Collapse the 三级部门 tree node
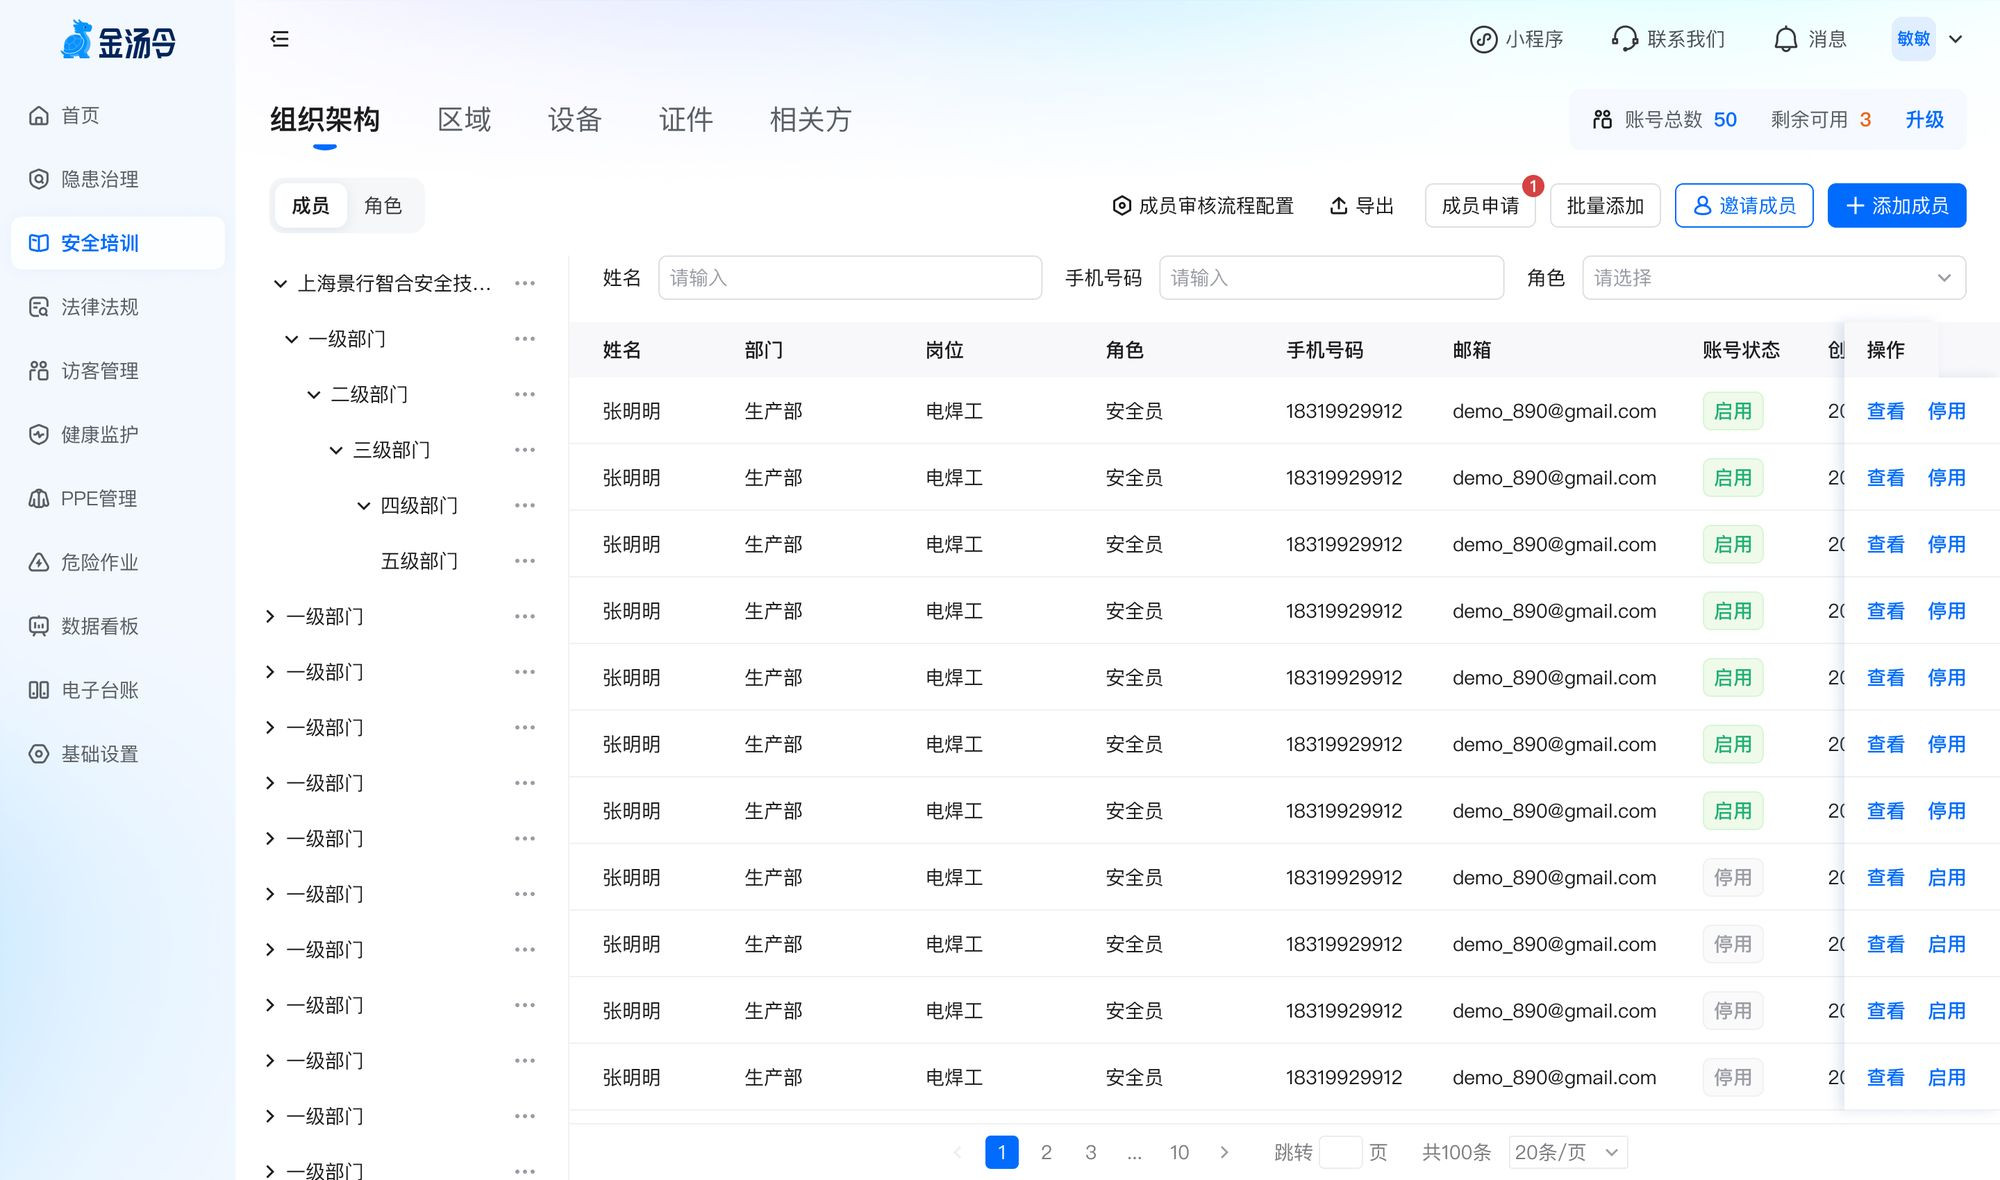 tap(337, 450)
